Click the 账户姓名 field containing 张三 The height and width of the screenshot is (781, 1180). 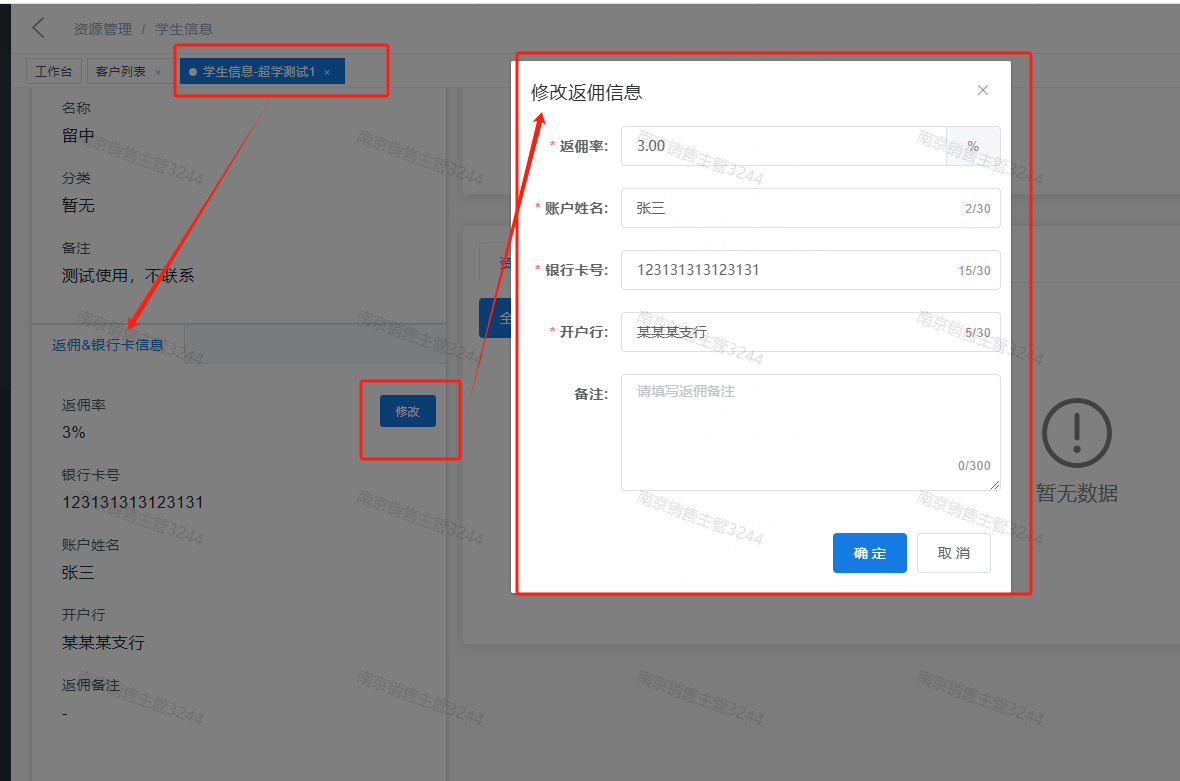(790, 208)
